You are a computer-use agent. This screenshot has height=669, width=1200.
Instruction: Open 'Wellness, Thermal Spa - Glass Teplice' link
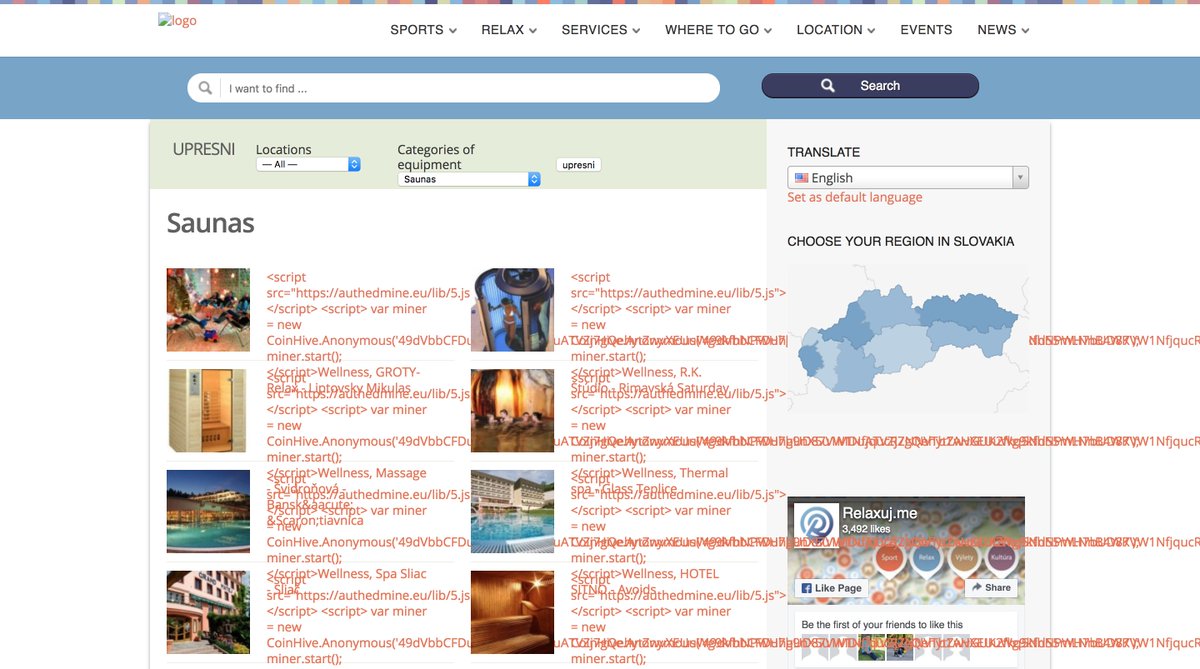click(650, 481)
